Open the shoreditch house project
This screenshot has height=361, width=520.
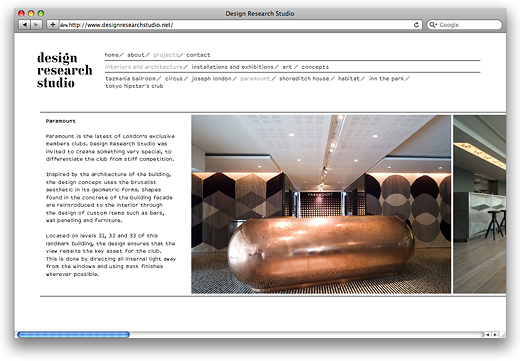(x=304, y=79)
